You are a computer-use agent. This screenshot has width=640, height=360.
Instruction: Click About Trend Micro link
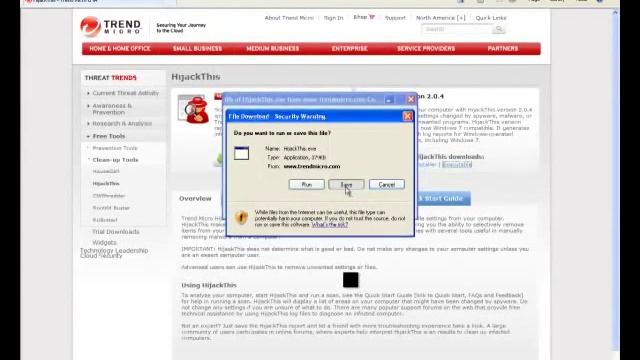click(x=289, y=18)
